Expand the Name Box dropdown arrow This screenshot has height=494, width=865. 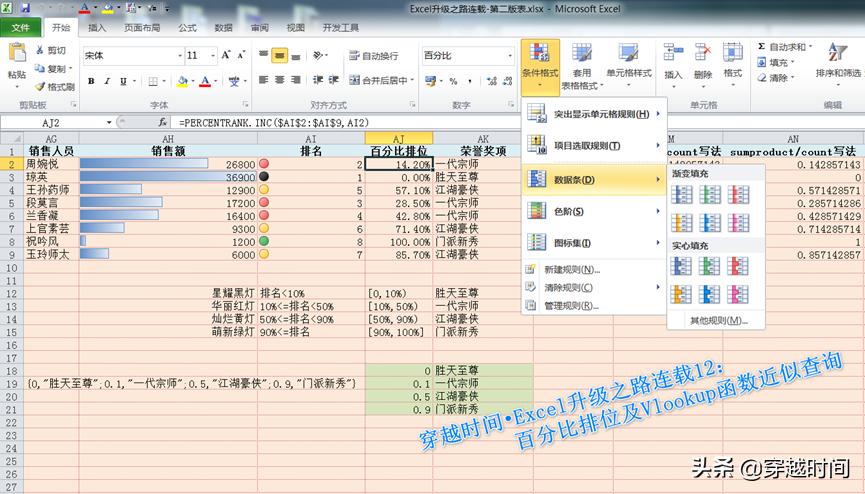click(x=109, y=123)
